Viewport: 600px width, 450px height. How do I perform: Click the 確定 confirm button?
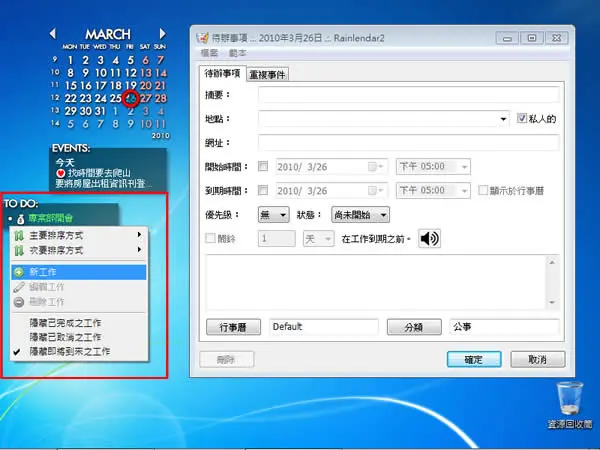point(474,359)
